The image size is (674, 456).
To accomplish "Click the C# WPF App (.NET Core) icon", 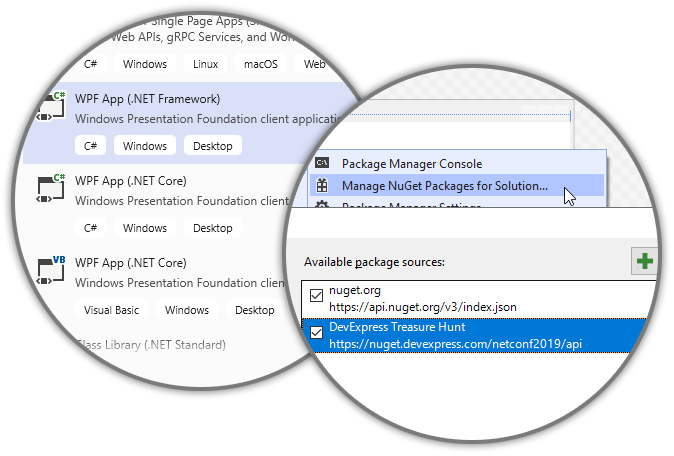I will coord(50,190).
